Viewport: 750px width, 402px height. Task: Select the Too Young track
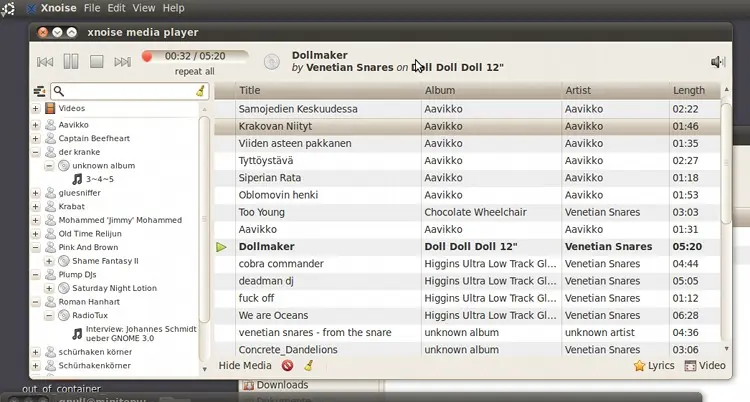[x=467, y=212]
